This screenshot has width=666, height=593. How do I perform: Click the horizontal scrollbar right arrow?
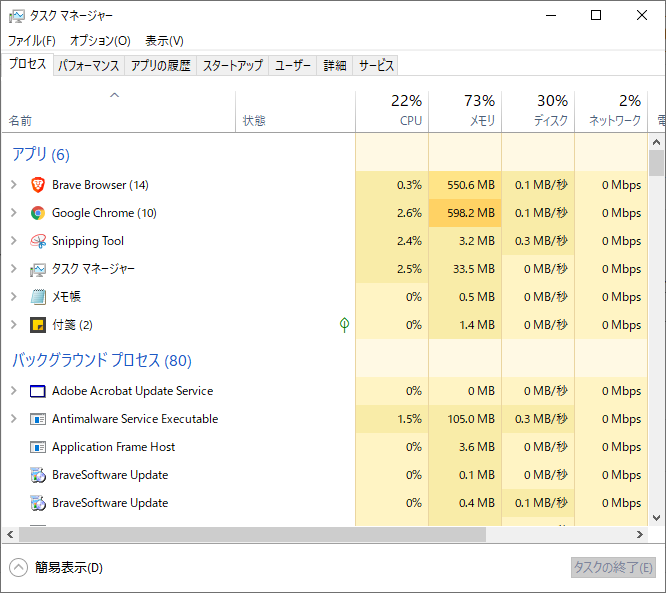coord(640,535)
